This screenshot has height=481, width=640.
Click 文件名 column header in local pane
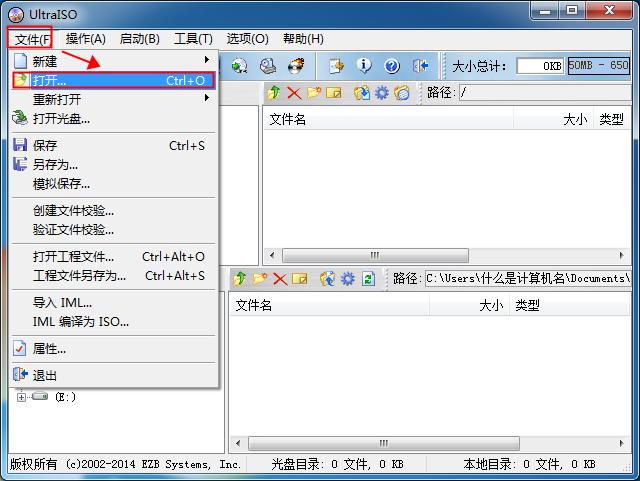329,305
